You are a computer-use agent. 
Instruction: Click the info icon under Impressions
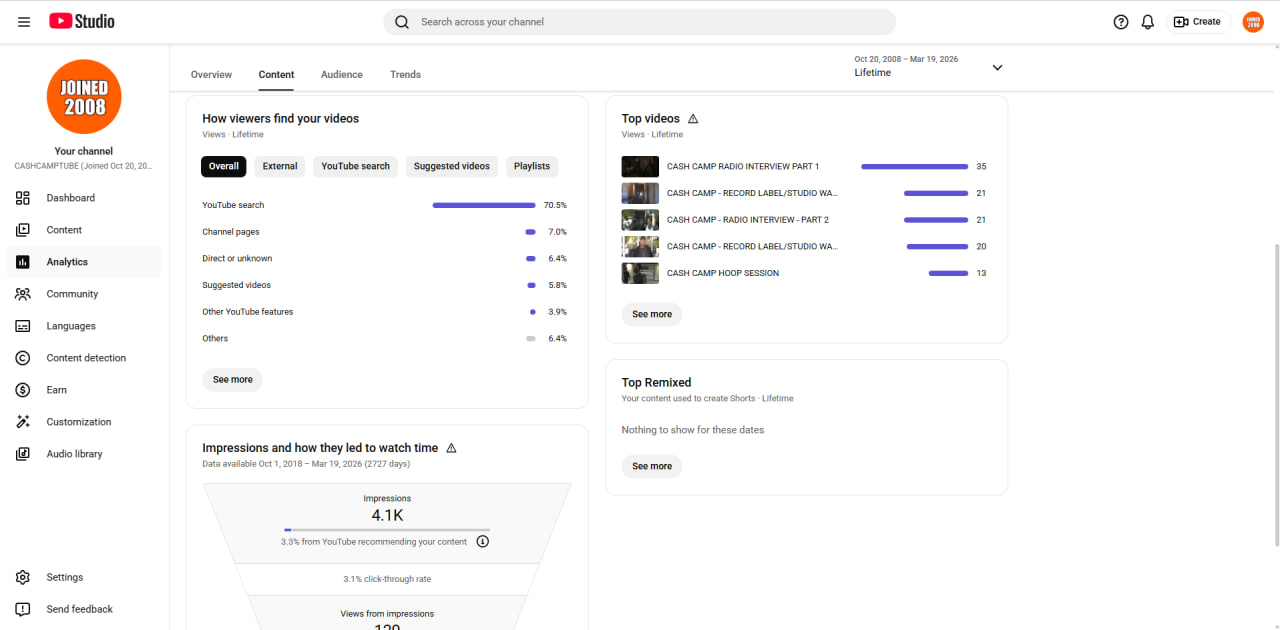click(483, 542)
